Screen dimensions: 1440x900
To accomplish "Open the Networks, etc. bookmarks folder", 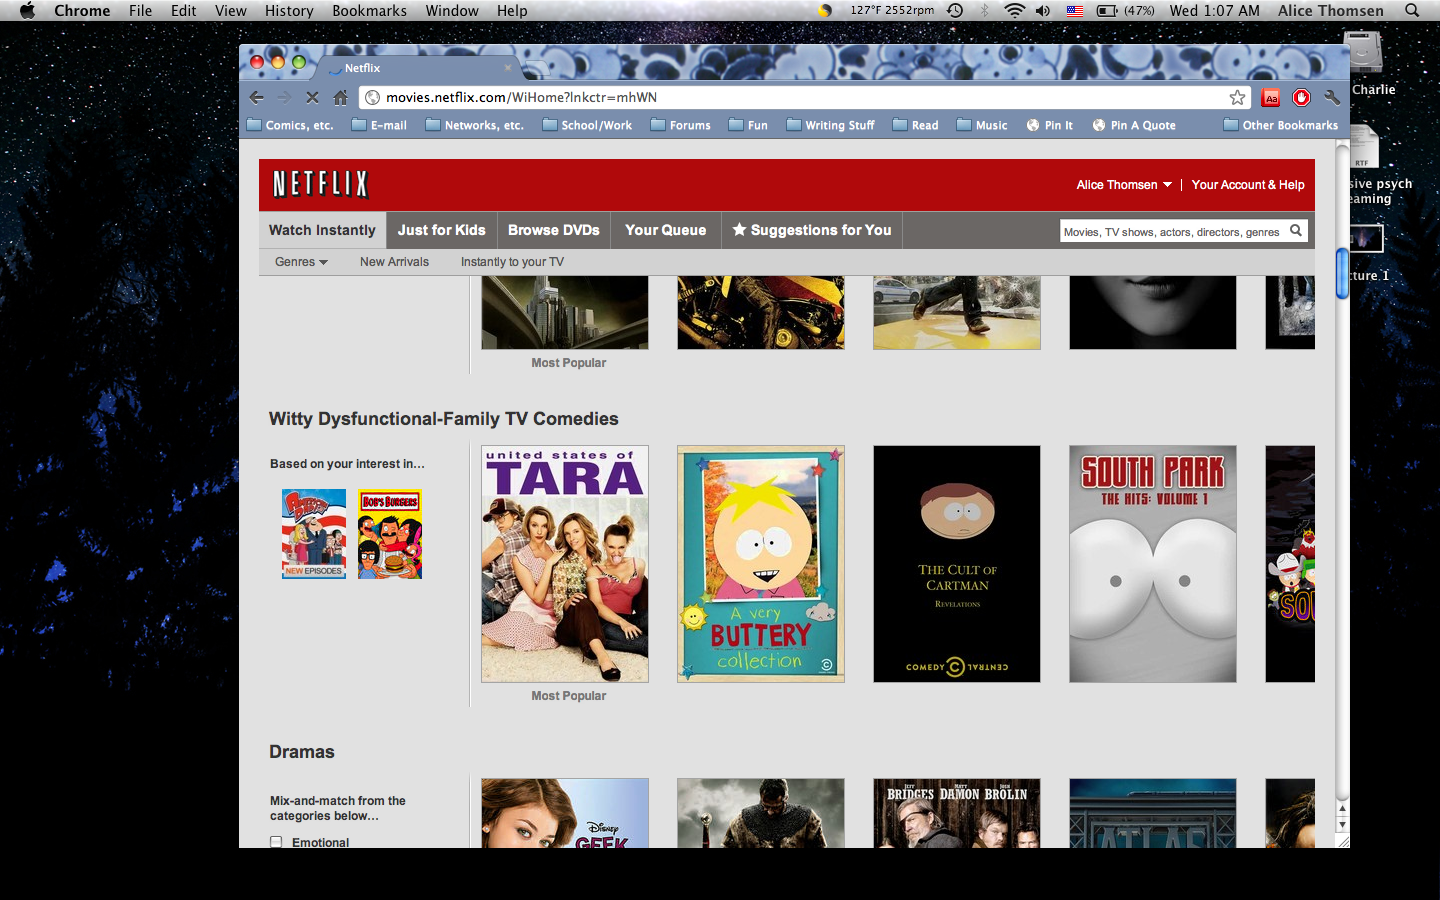I will [x=474, y=125].
